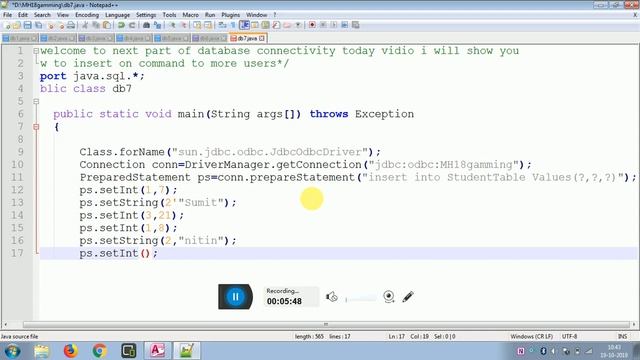Click the Playback macro icon
The height and width of the screenshot is (360, 640).
[334, 25]
